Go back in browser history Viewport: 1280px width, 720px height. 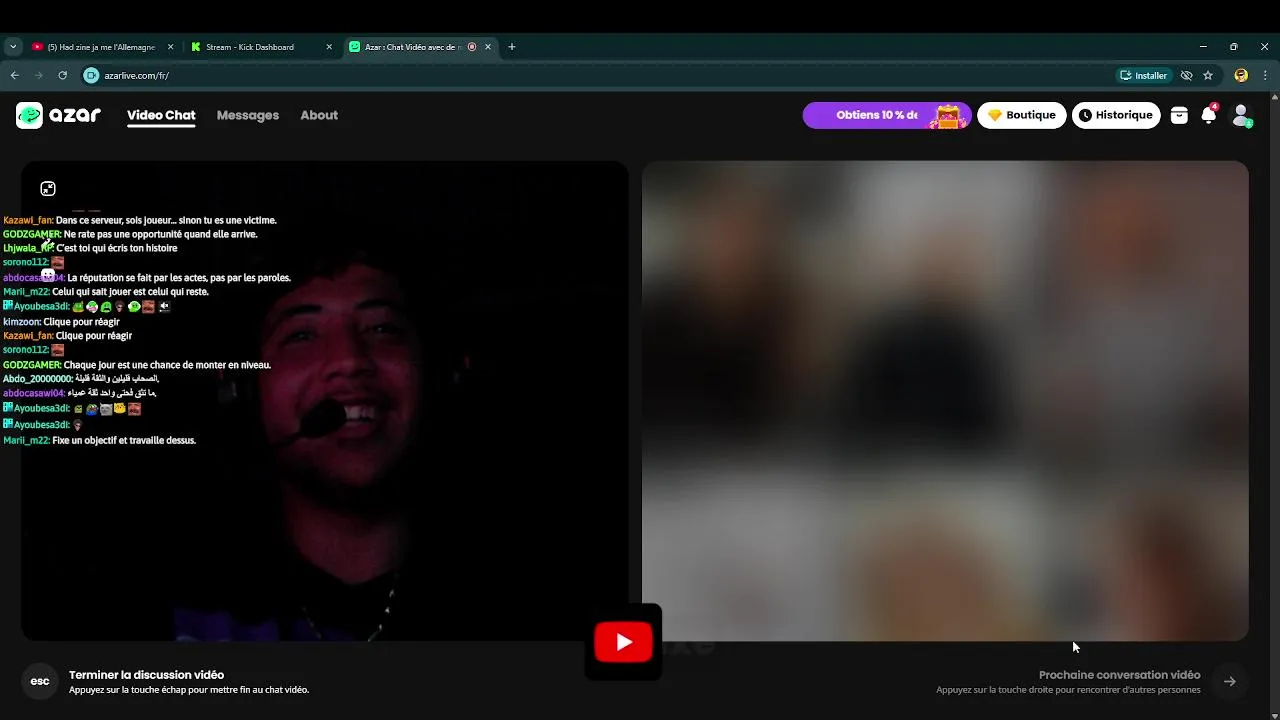click(15, 75)
